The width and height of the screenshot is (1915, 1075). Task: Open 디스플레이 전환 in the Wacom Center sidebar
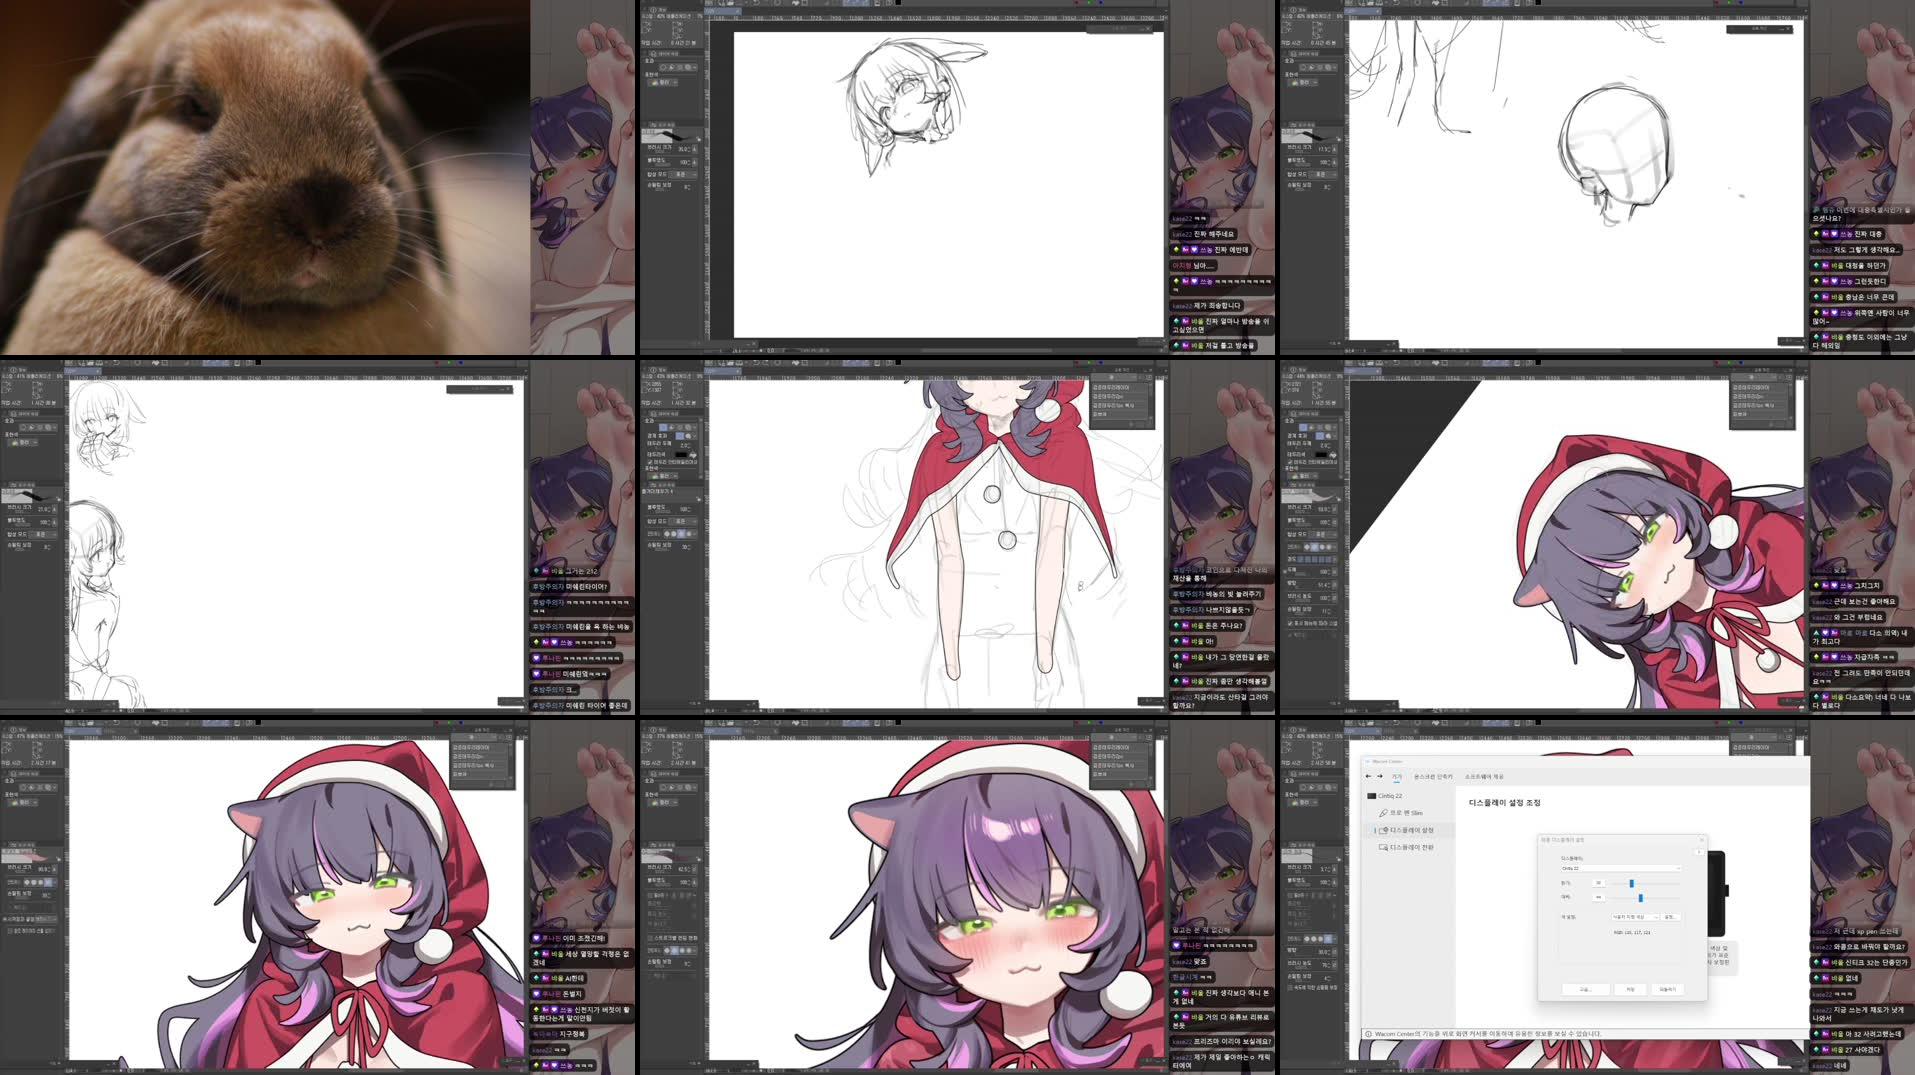click(x=1409, y=846)
